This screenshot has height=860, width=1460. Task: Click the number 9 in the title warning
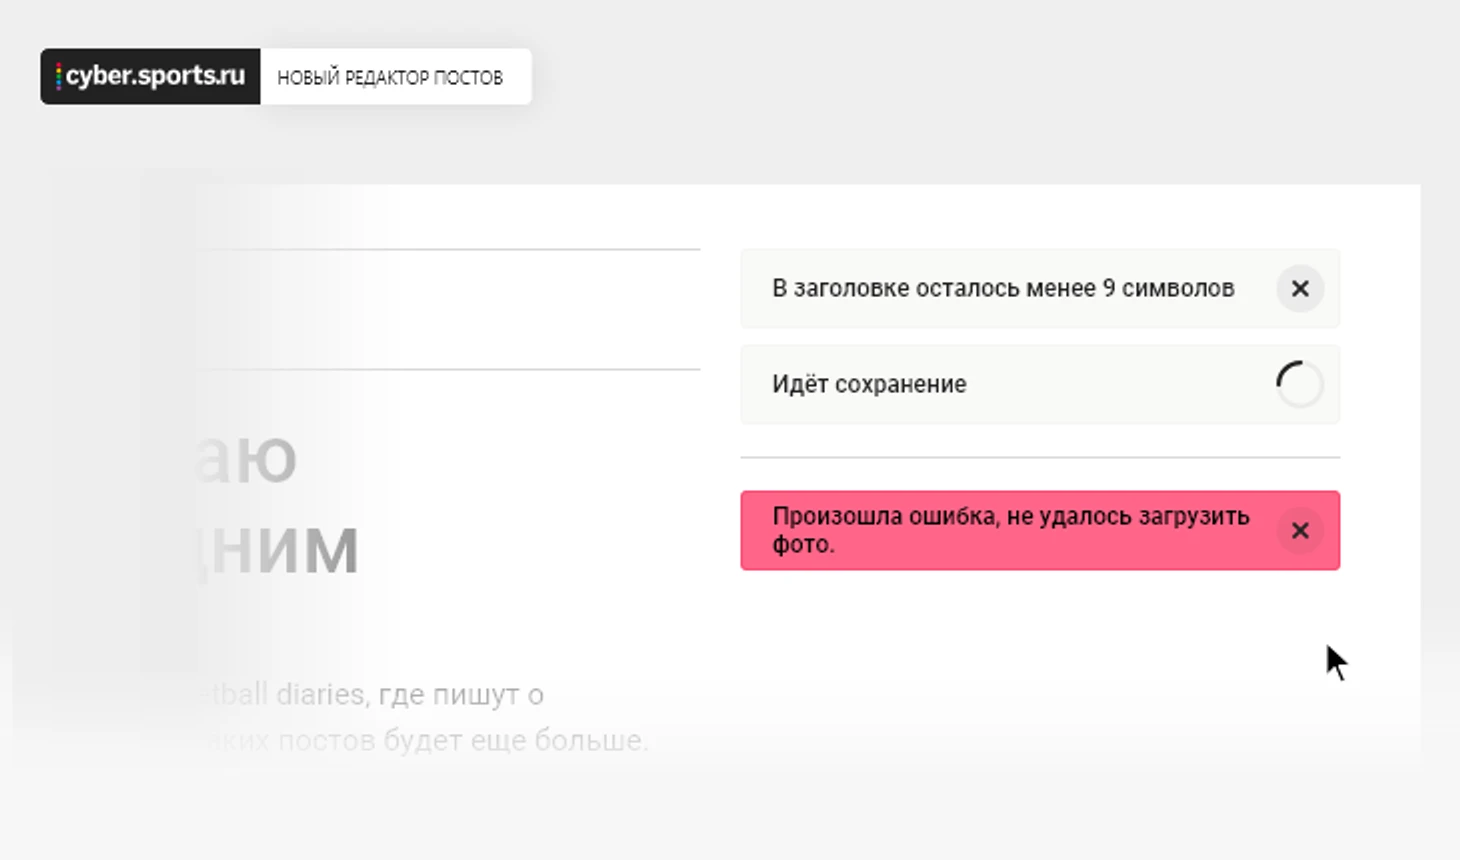(1108, 289)
